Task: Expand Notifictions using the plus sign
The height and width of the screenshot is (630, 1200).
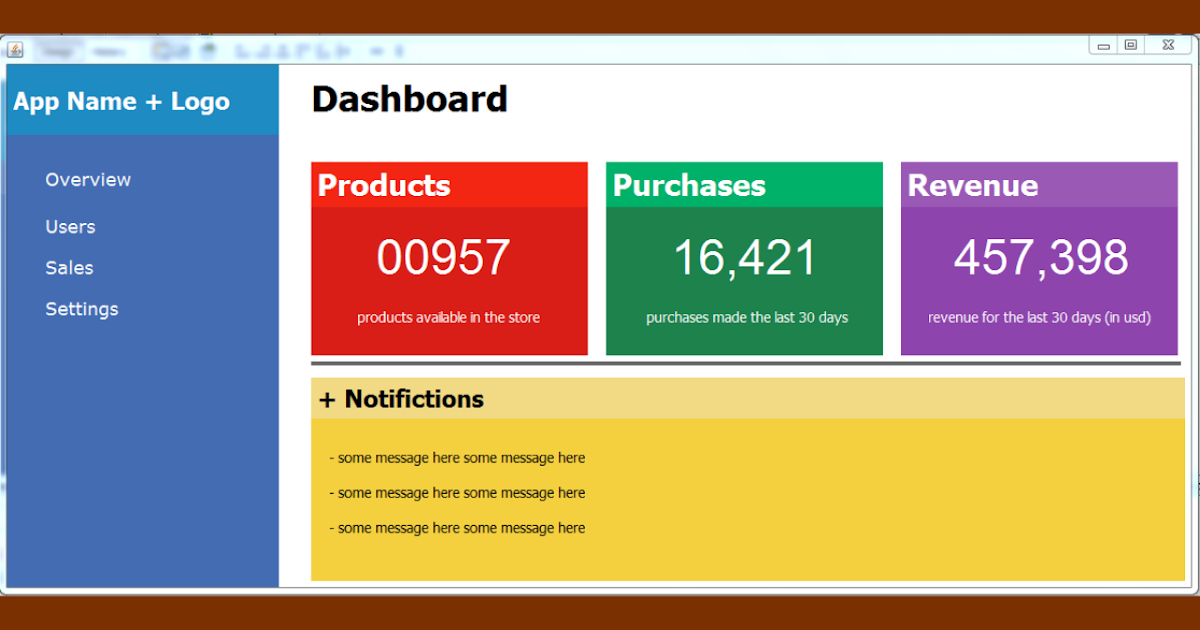Action: [x=325, y=399]
